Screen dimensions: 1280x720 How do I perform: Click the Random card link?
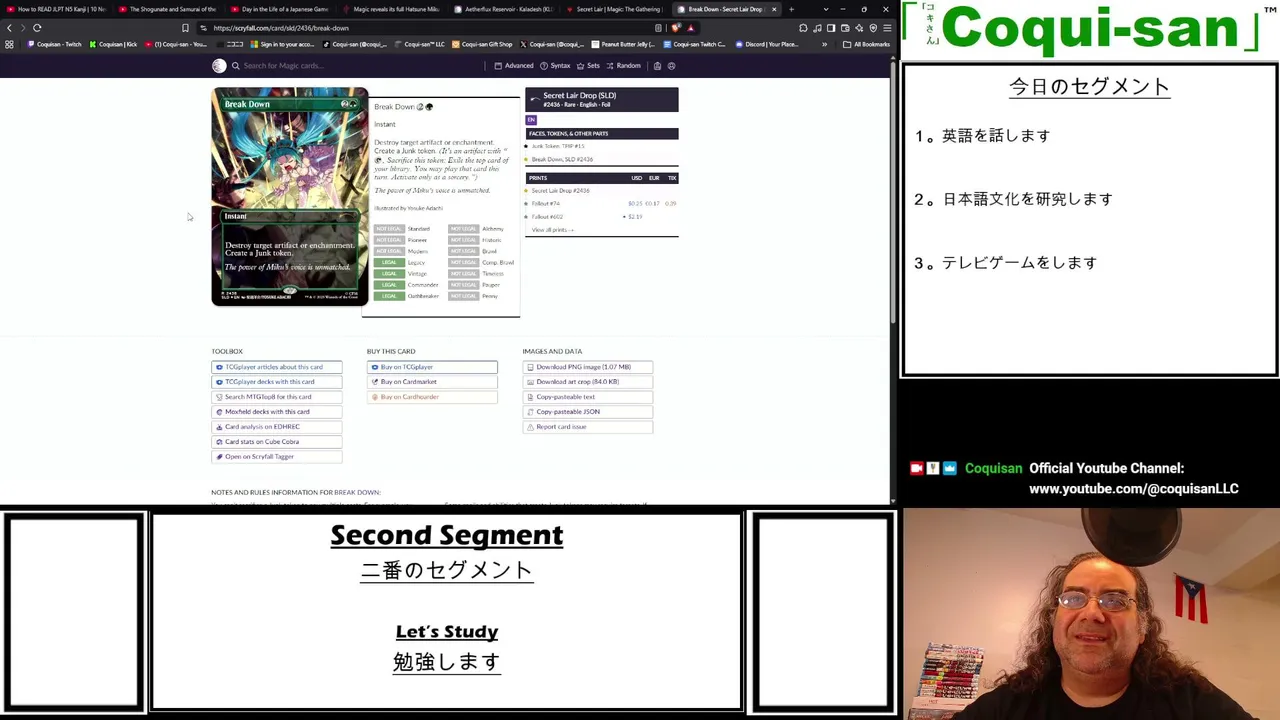pyautogui.click(x=623, y=66)
